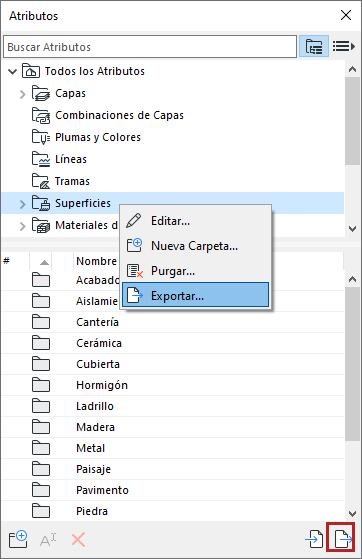This screenshot has height=559, width=362.
Task: Select the Cubierta row name
Action: click(x=98, y=364)
